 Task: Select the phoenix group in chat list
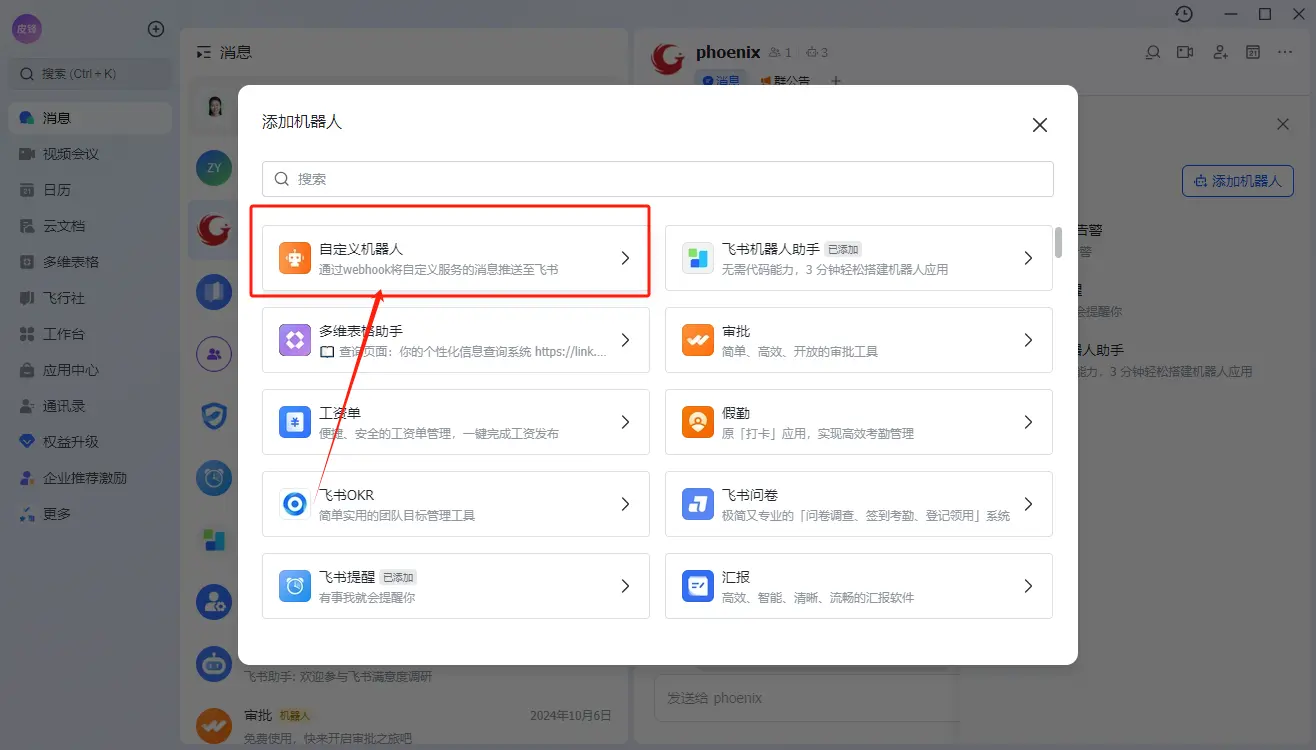[x=213, y=230]
